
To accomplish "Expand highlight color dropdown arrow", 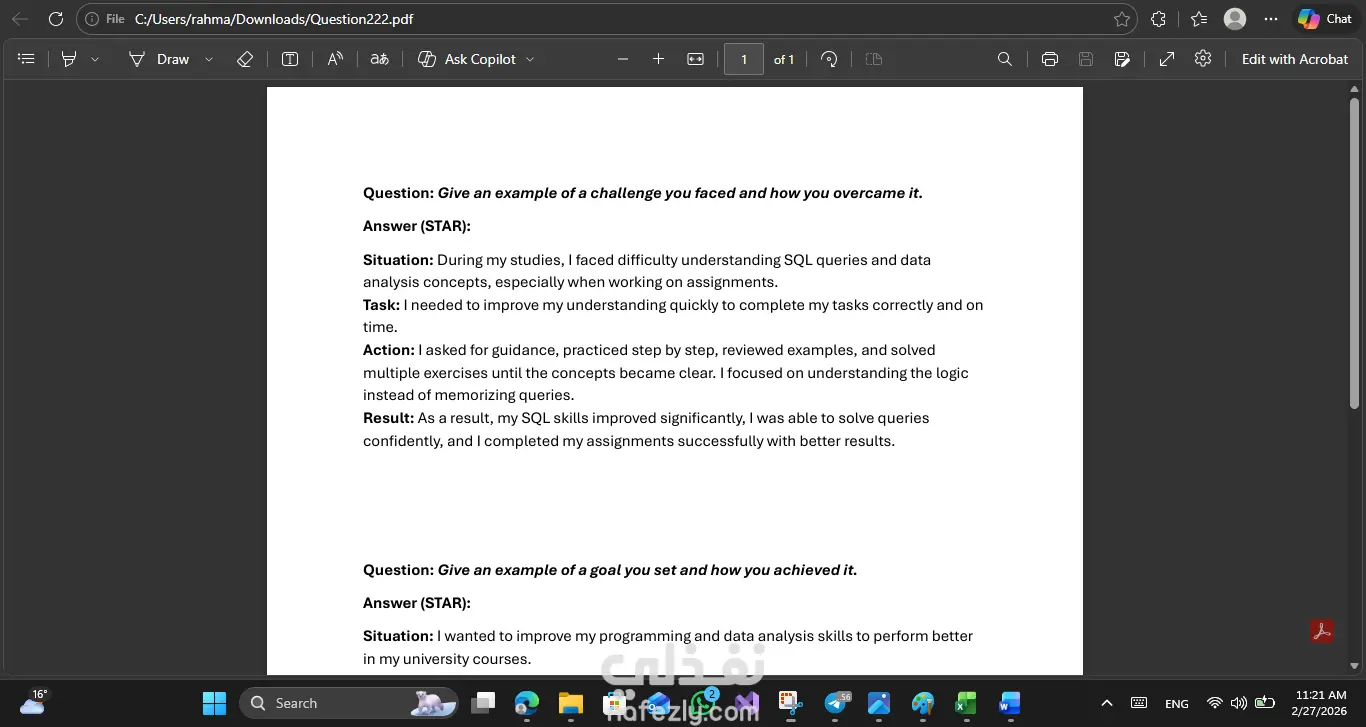I will (95, 59).
